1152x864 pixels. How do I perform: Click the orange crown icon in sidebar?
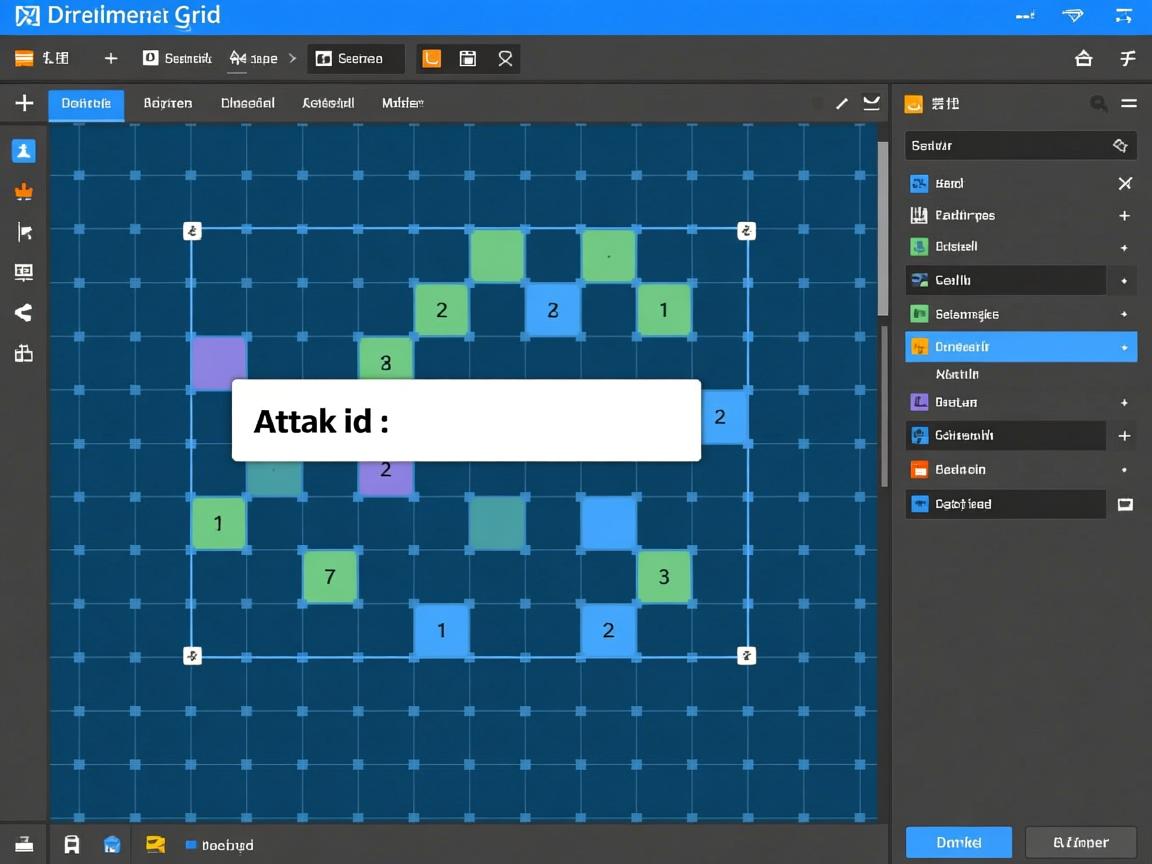pyautogui.click(x=23, y=192)
